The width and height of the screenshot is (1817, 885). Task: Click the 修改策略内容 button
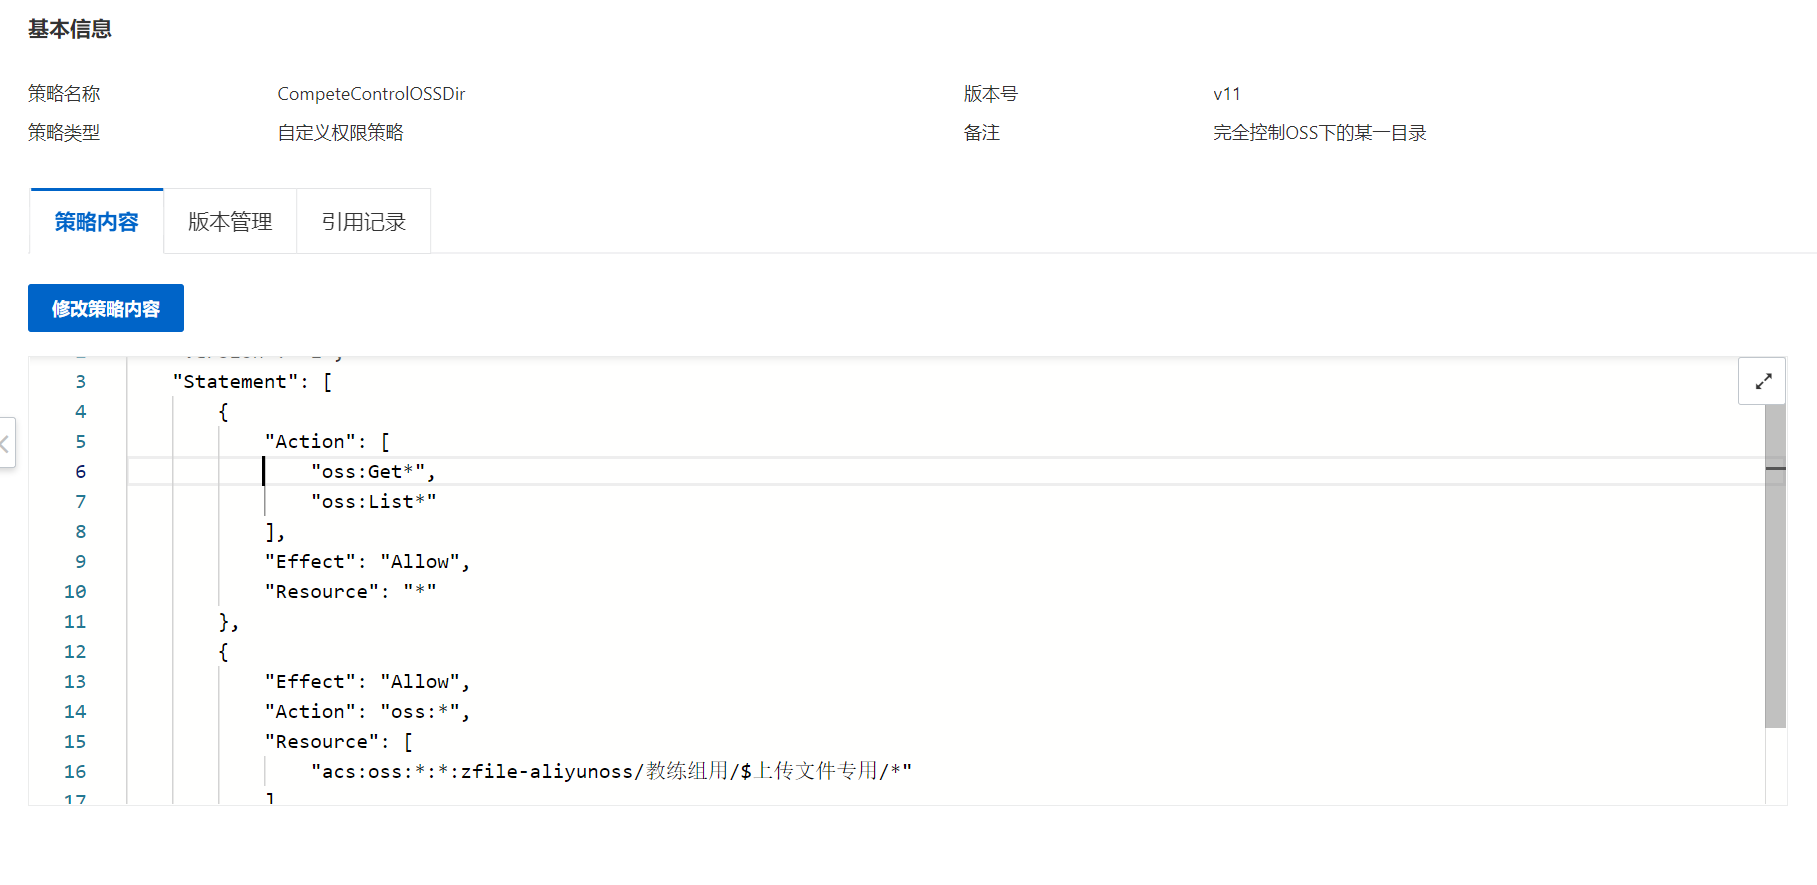pos(106,309)
